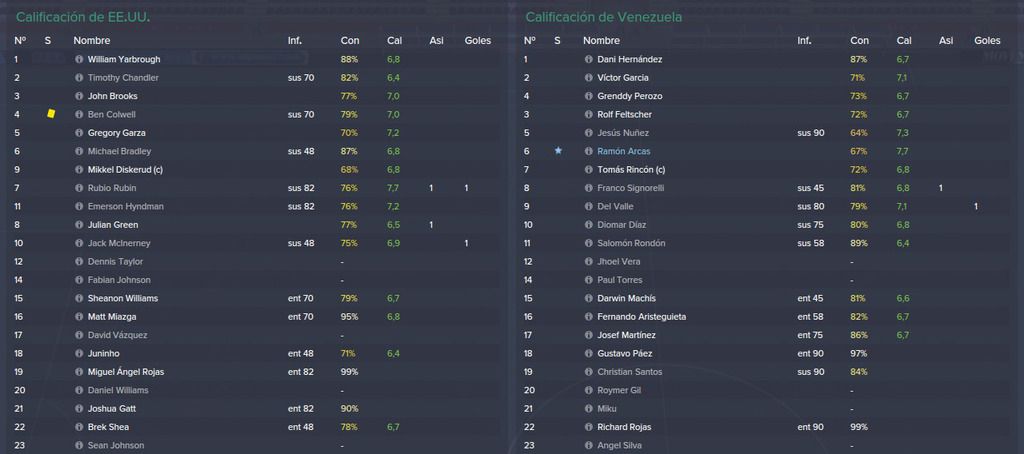Click Ben Colwell's yellow card icon

51,114
